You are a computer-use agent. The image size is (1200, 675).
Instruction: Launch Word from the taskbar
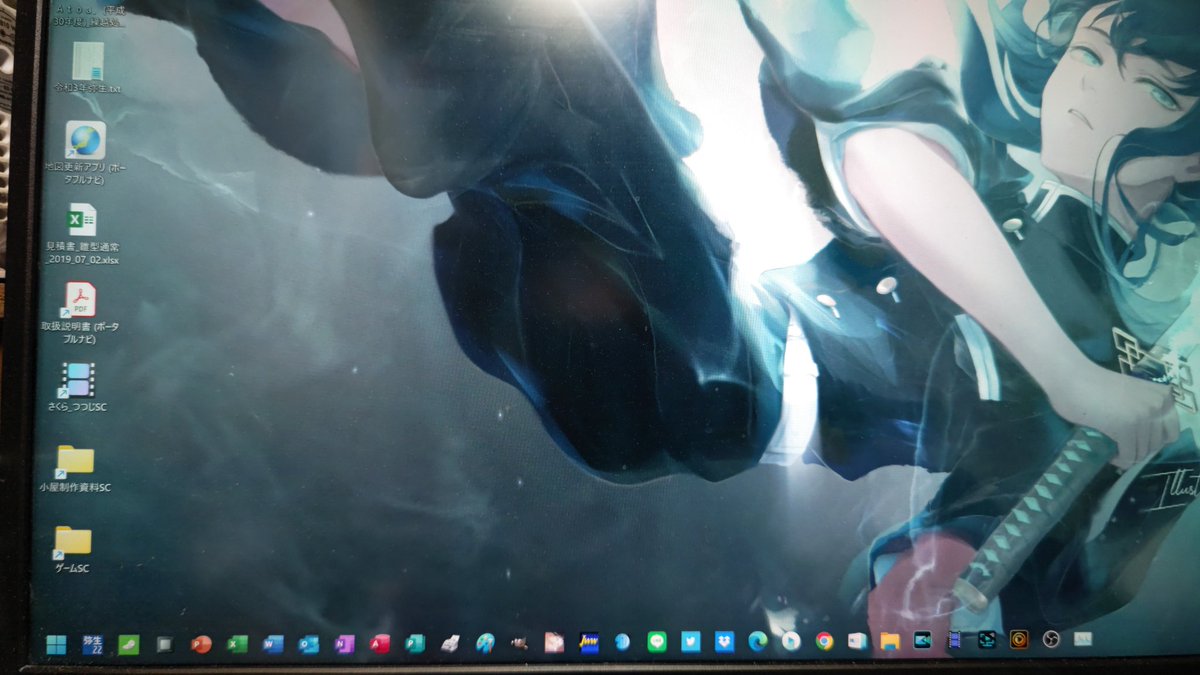point(273,644)
